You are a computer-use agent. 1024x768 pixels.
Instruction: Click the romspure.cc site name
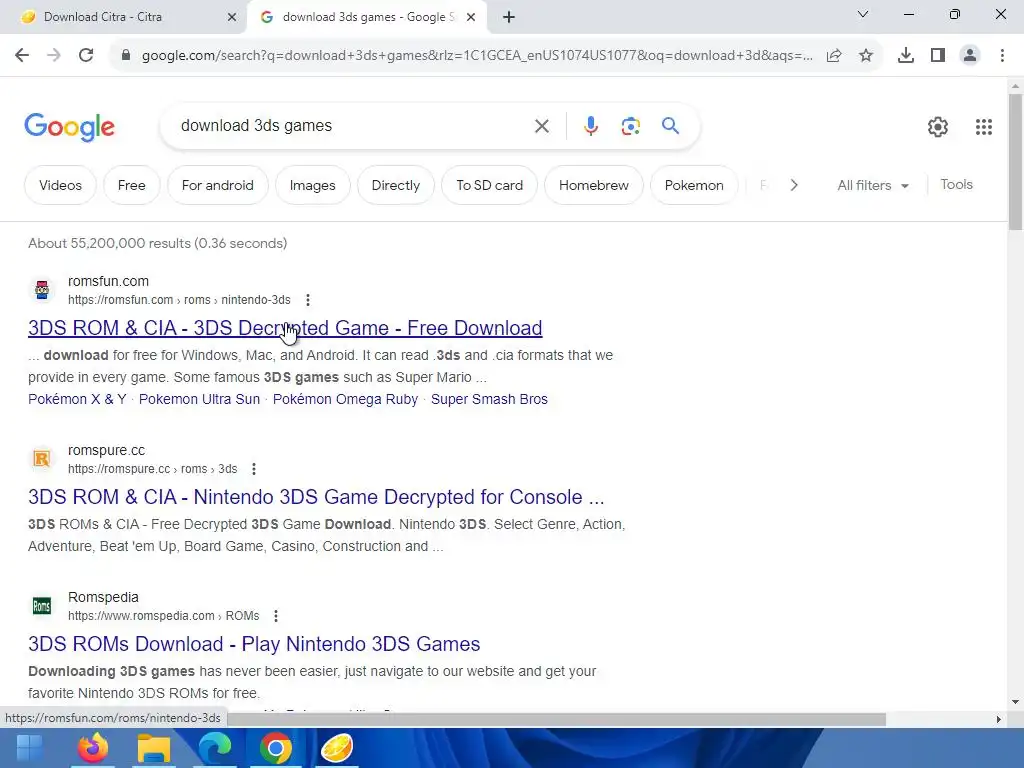click(x=106, y=451)
